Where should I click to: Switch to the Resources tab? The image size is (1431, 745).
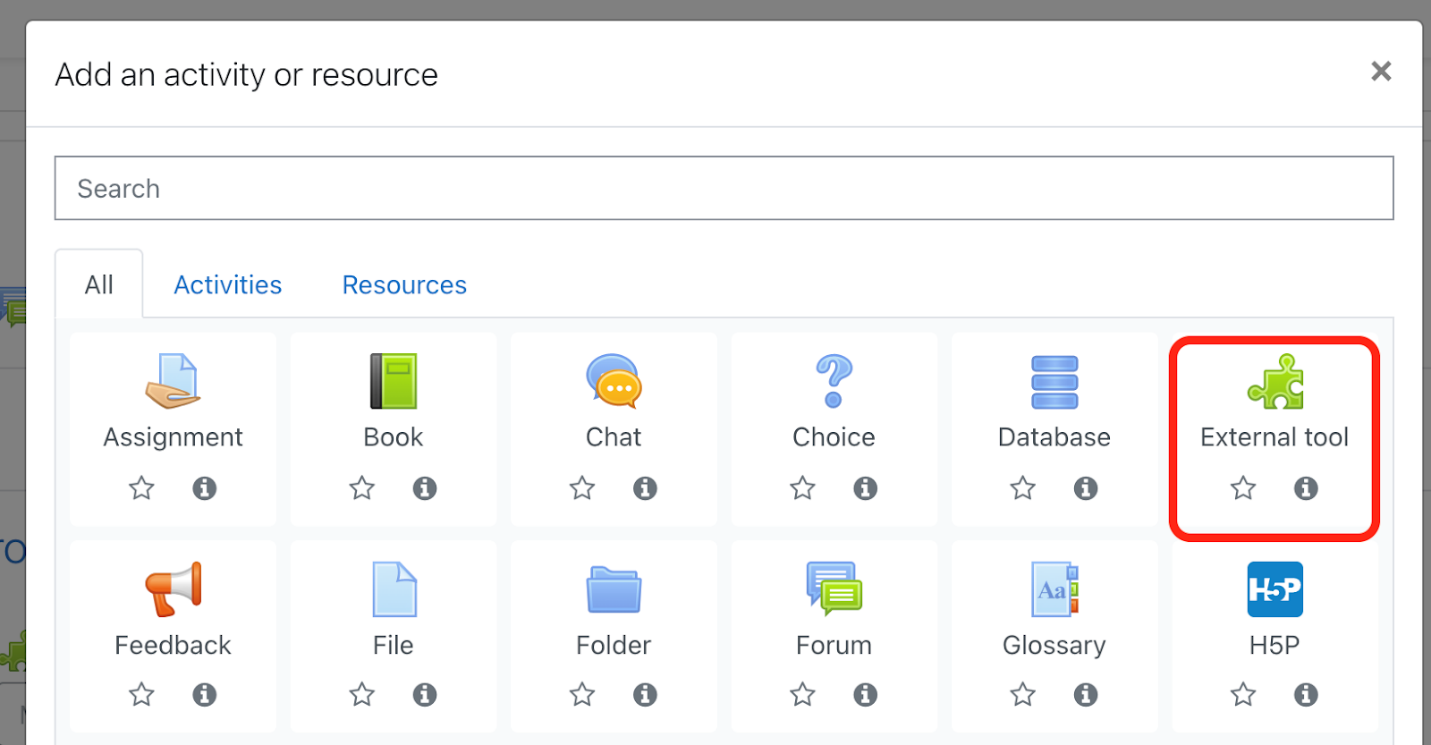tap(404, 285)
